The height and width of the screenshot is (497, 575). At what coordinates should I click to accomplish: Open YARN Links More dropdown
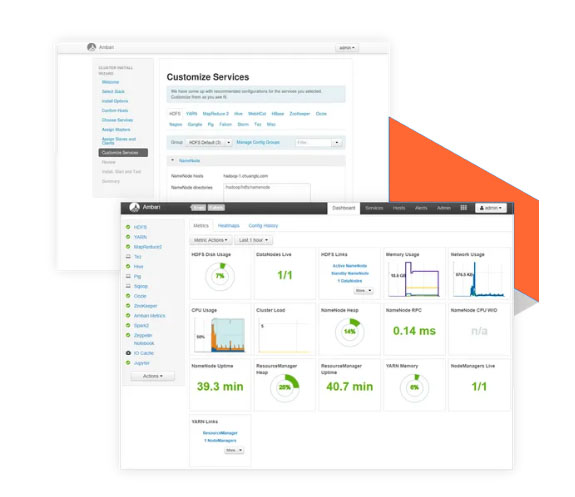coord(234,450)
